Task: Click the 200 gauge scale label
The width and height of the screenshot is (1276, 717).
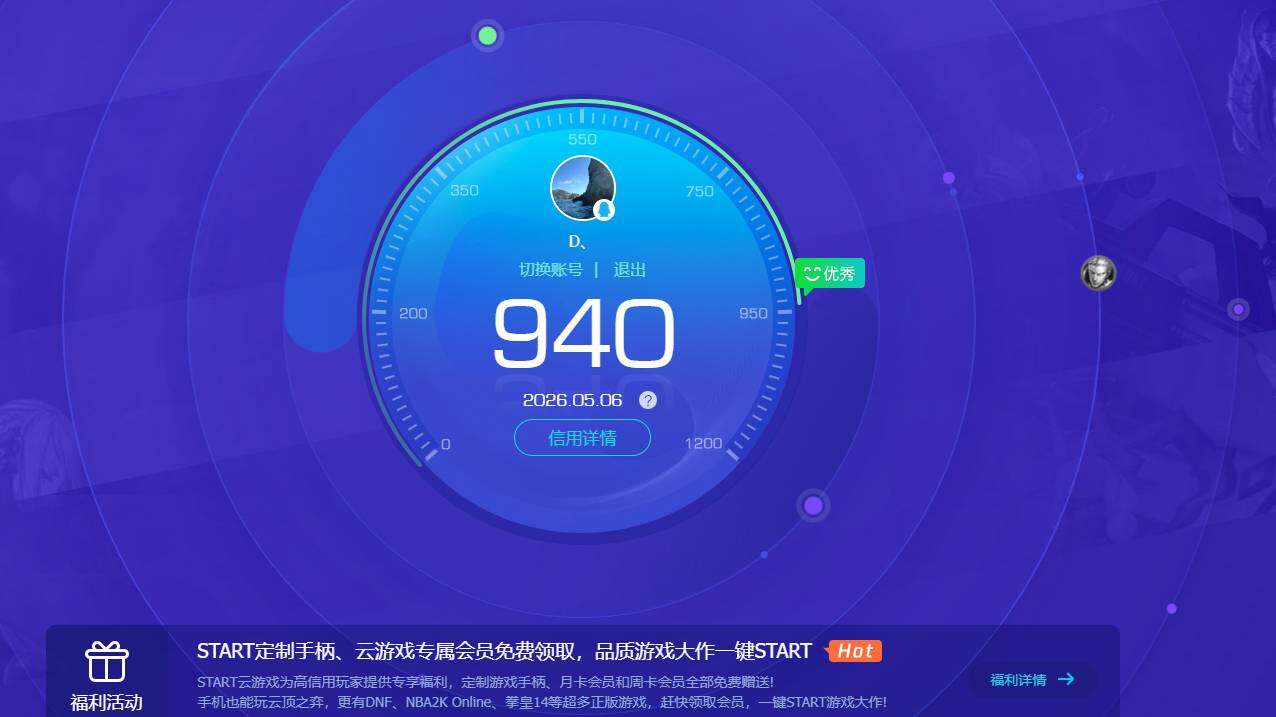Action: tap(413, 313)
